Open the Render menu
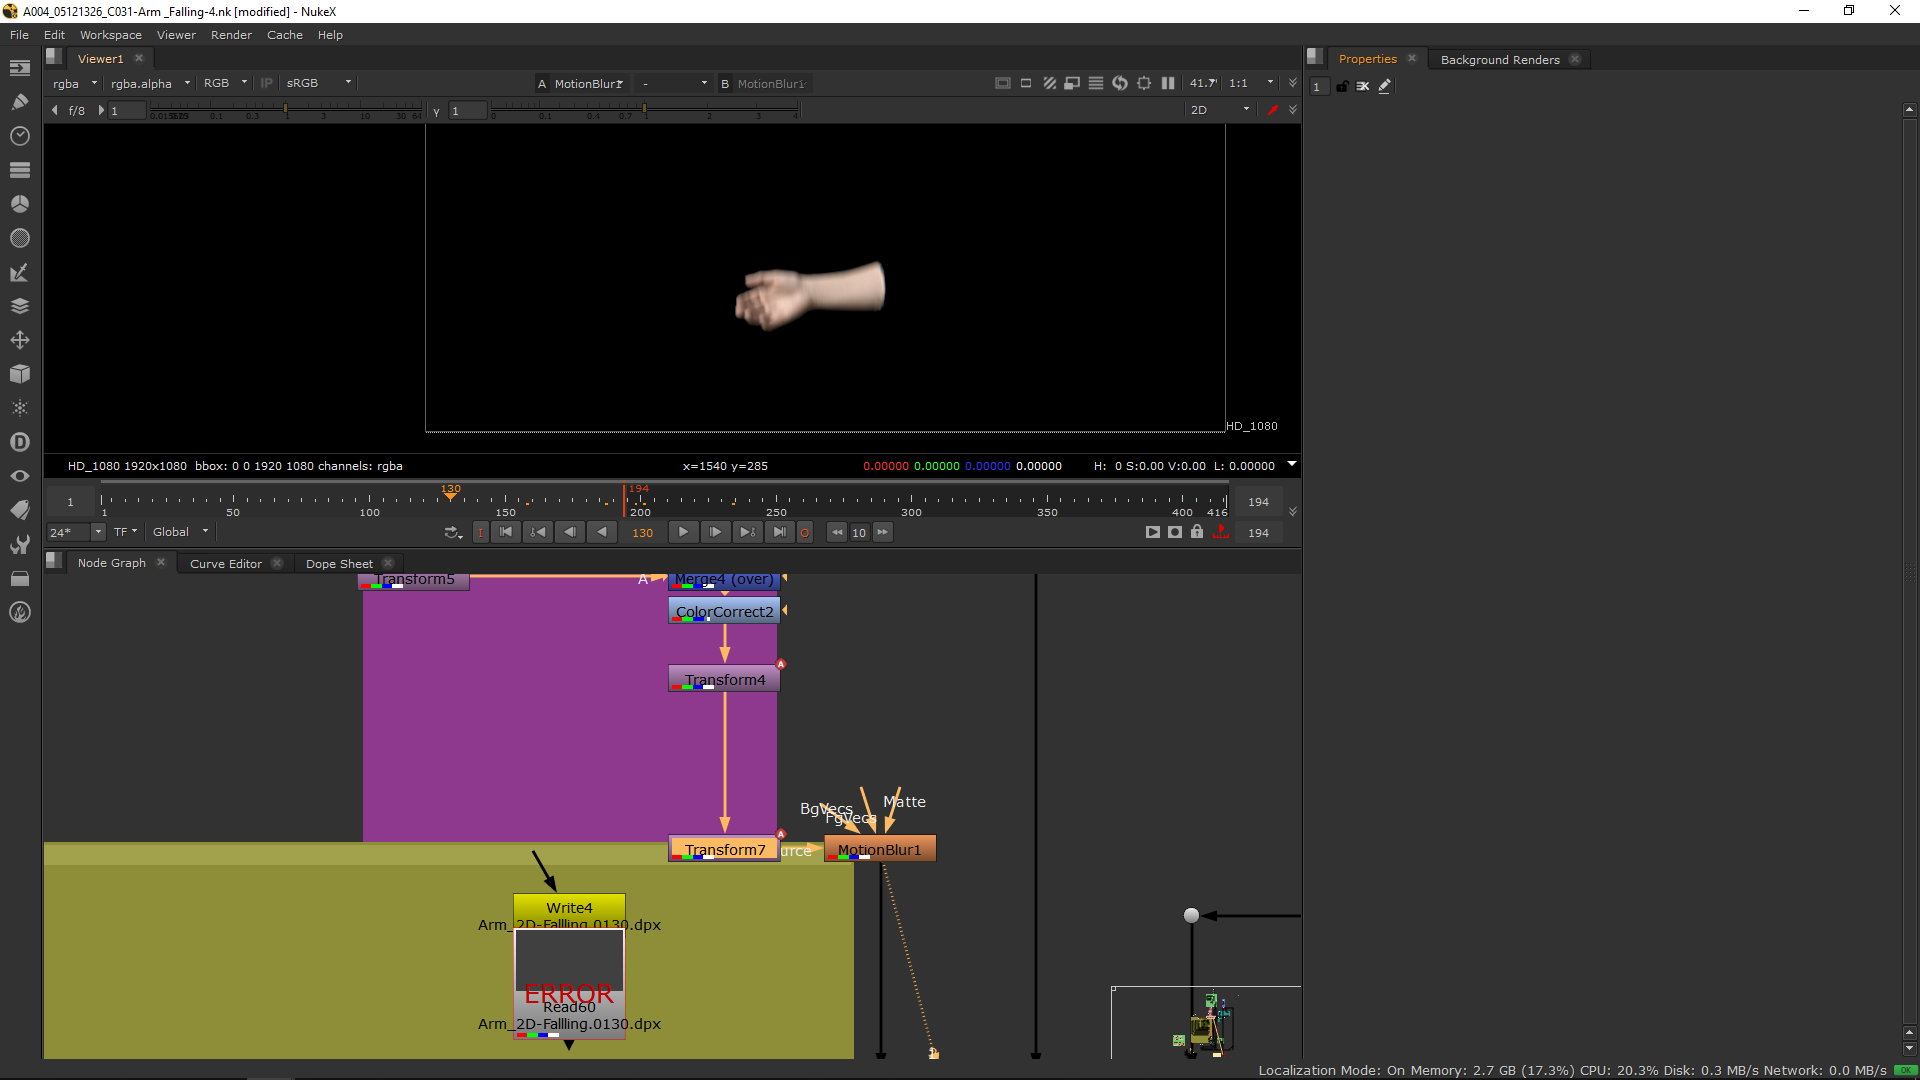The width and height of the screenshot is (1920, 1080). click(231, 35)
